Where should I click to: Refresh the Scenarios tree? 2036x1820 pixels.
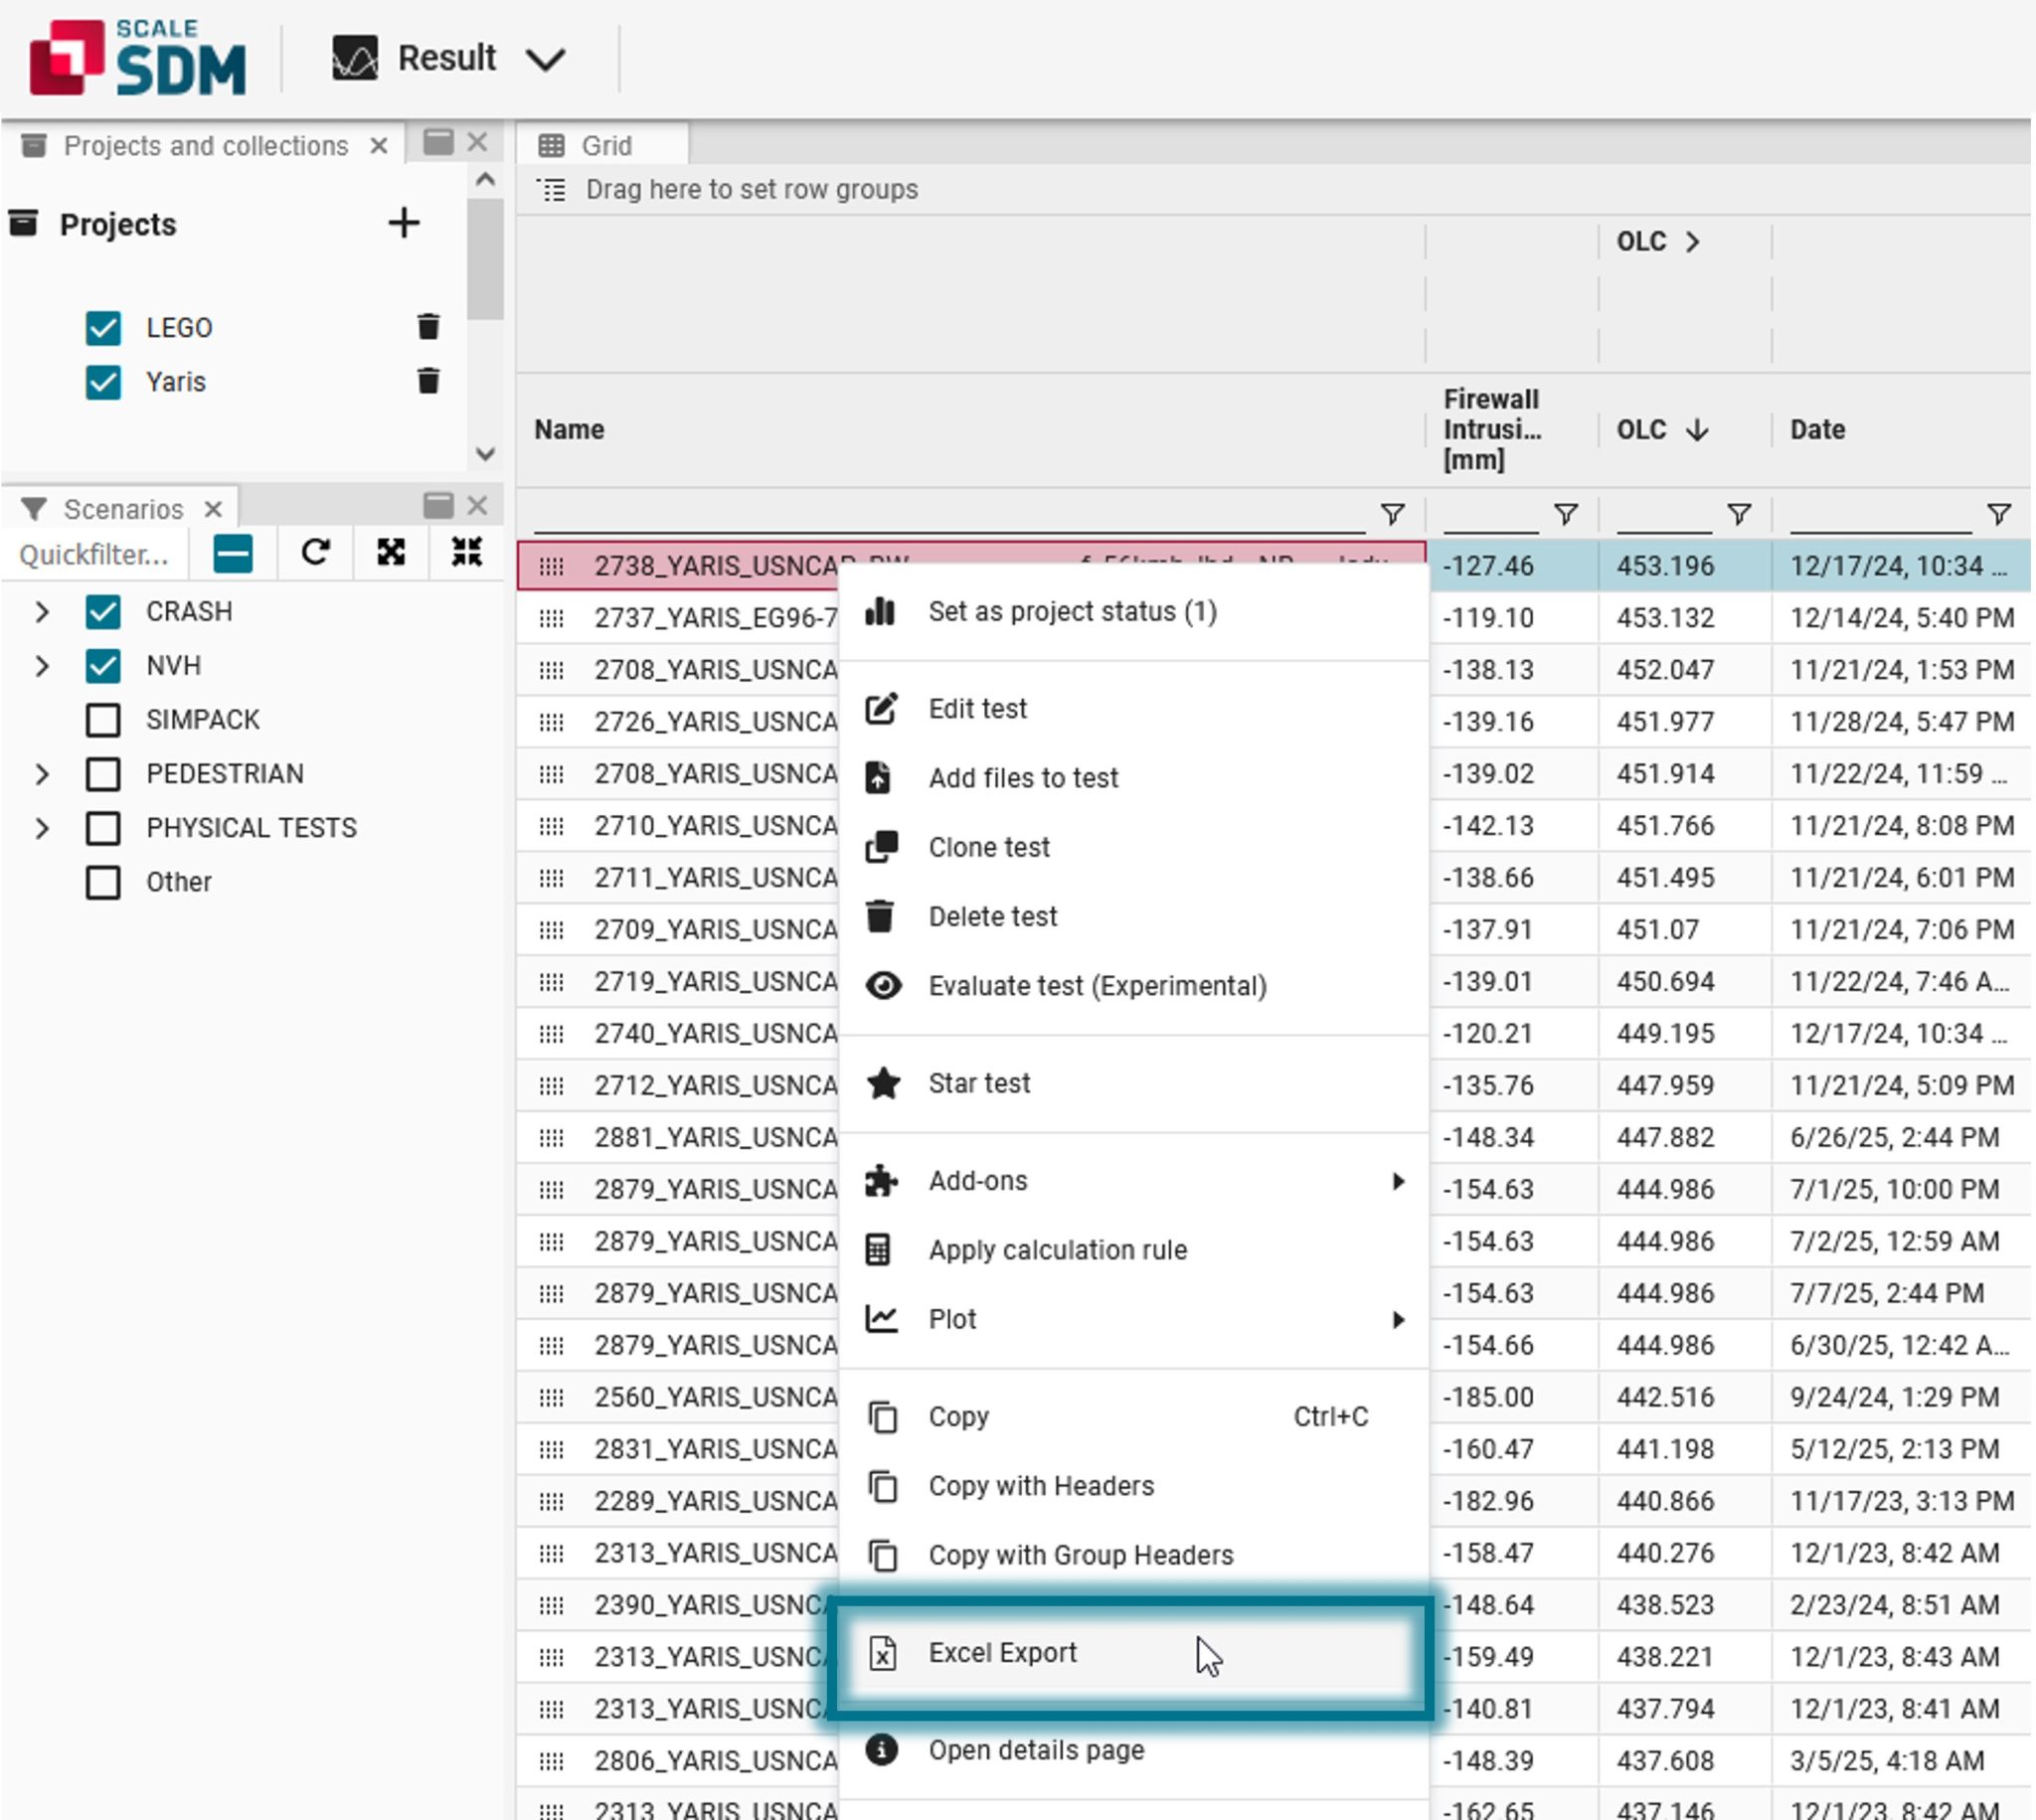coord(315,551)
